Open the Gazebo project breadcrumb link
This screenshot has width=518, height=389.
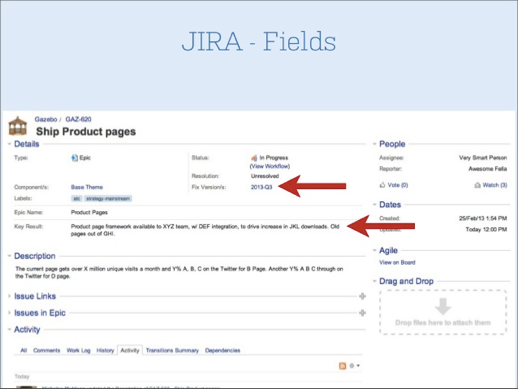[46, 119]
